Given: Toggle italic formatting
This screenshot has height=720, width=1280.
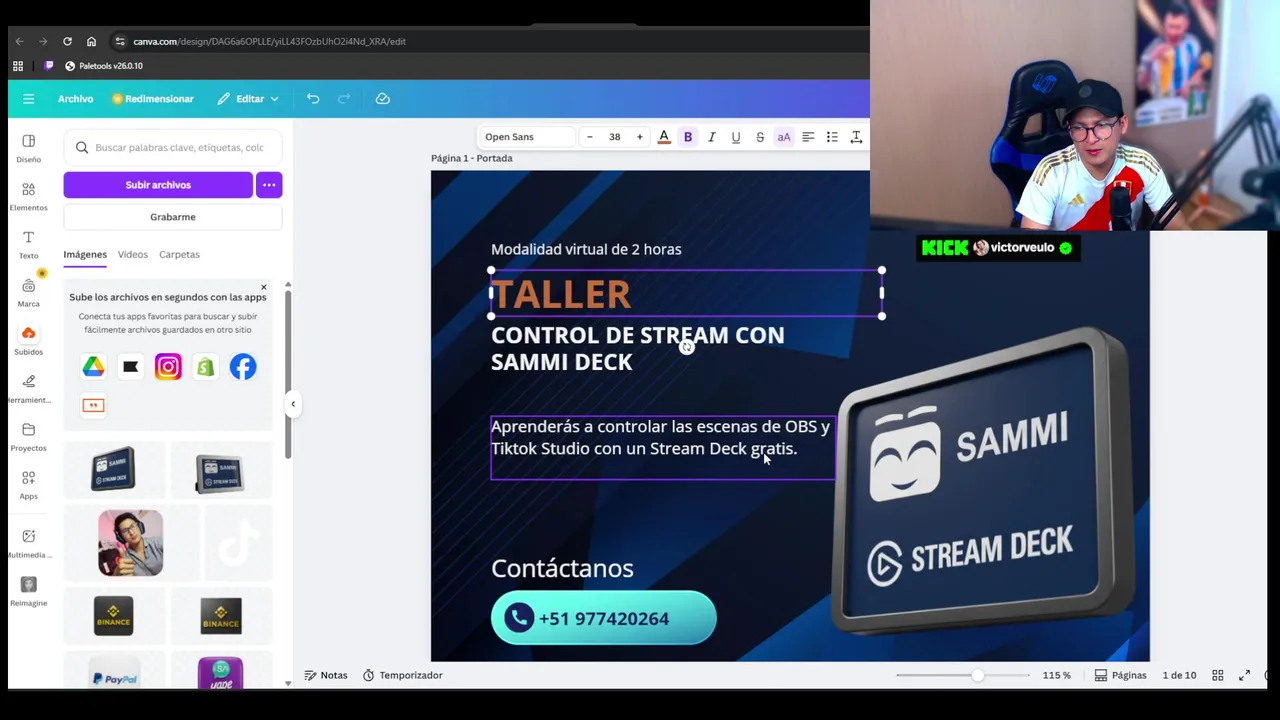Looking at the screenshot, I should (712, 137).
